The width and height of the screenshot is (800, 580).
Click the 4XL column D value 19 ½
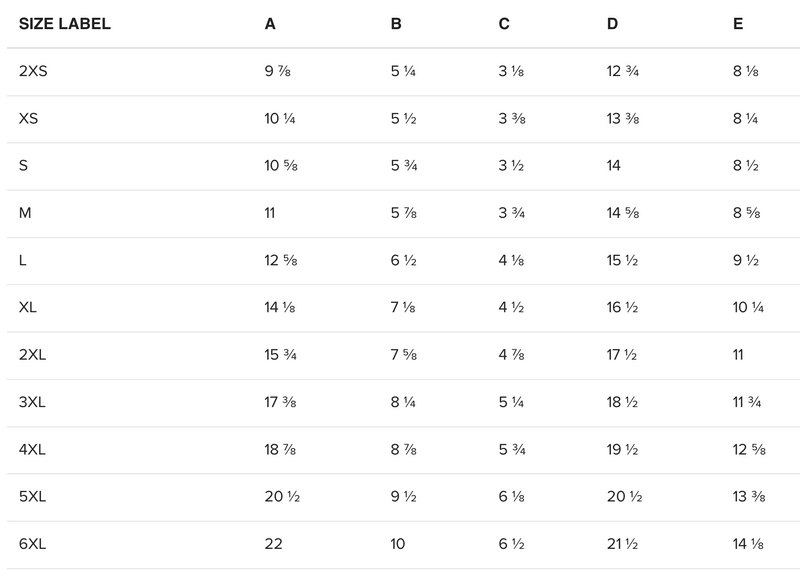coord(625,449)
